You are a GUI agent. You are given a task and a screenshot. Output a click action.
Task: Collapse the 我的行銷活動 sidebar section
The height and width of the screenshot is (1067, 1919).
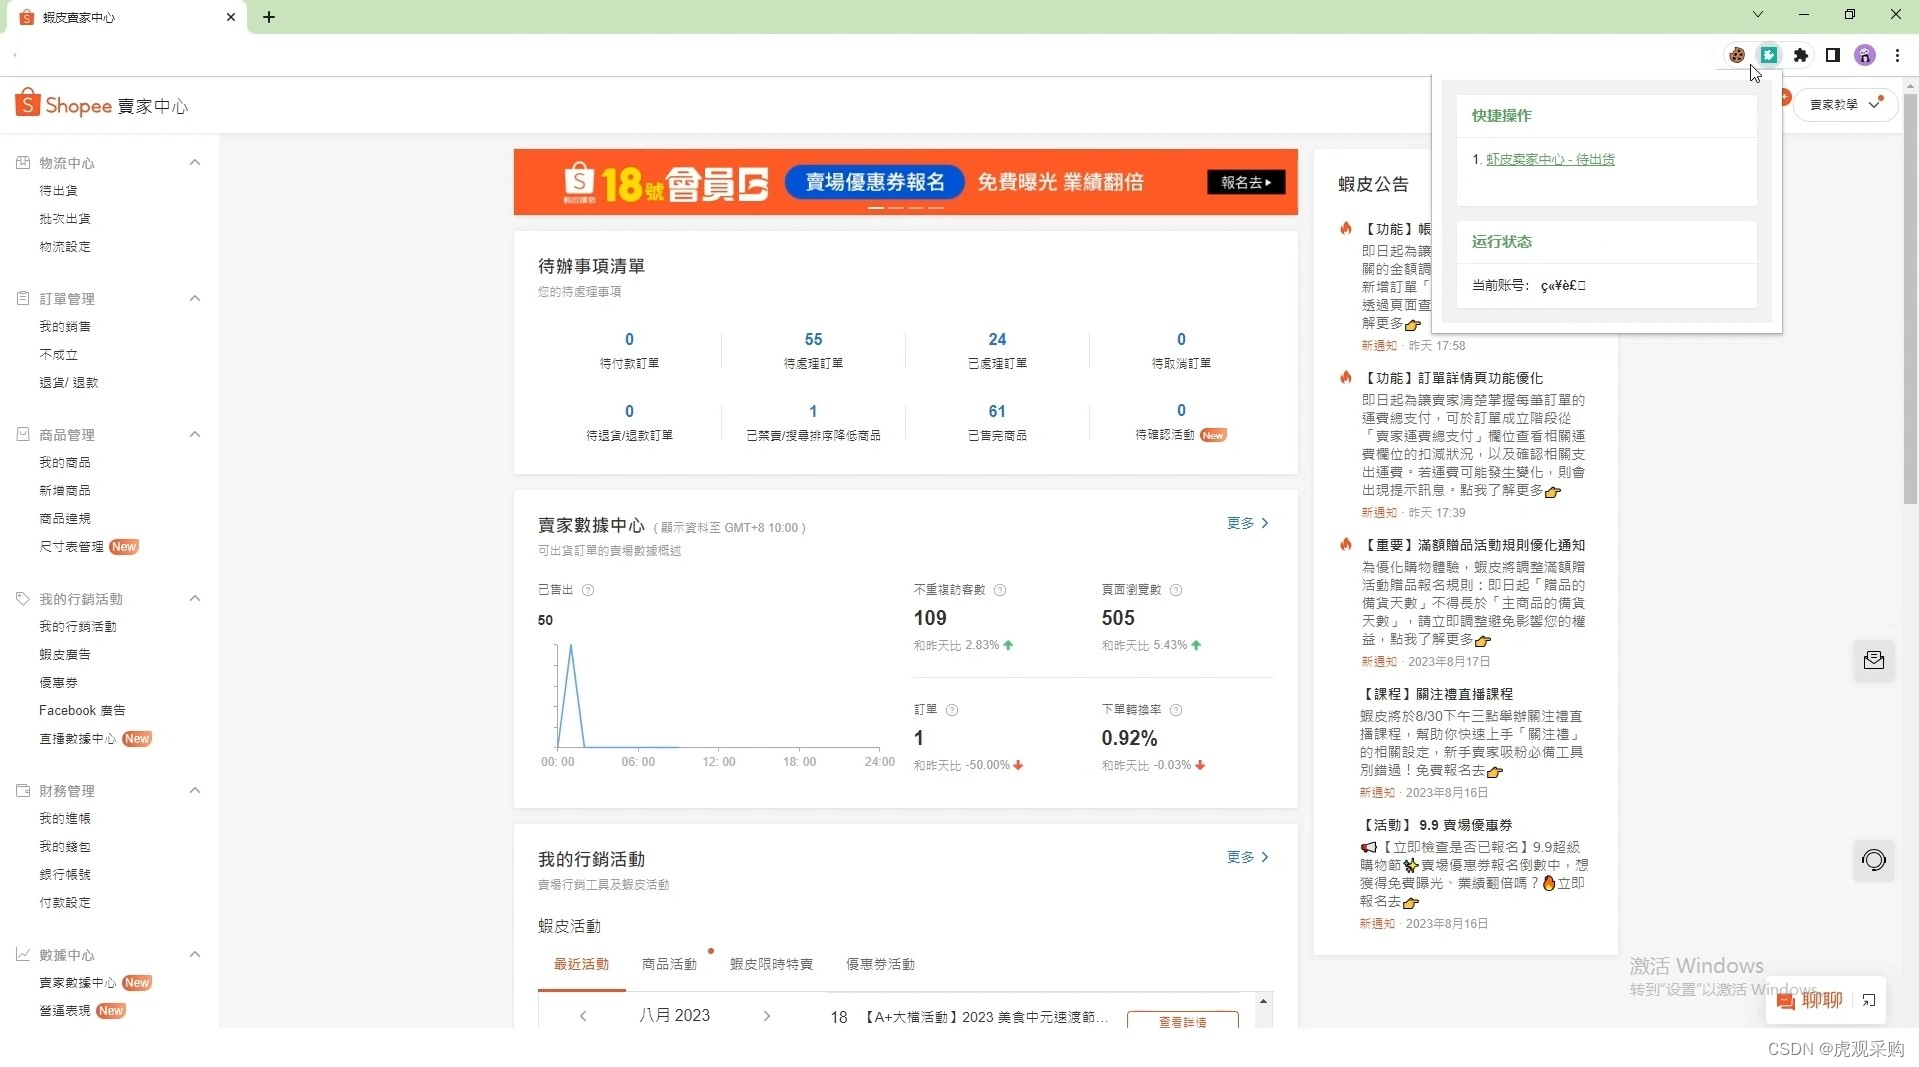click(x=195, y=598)
